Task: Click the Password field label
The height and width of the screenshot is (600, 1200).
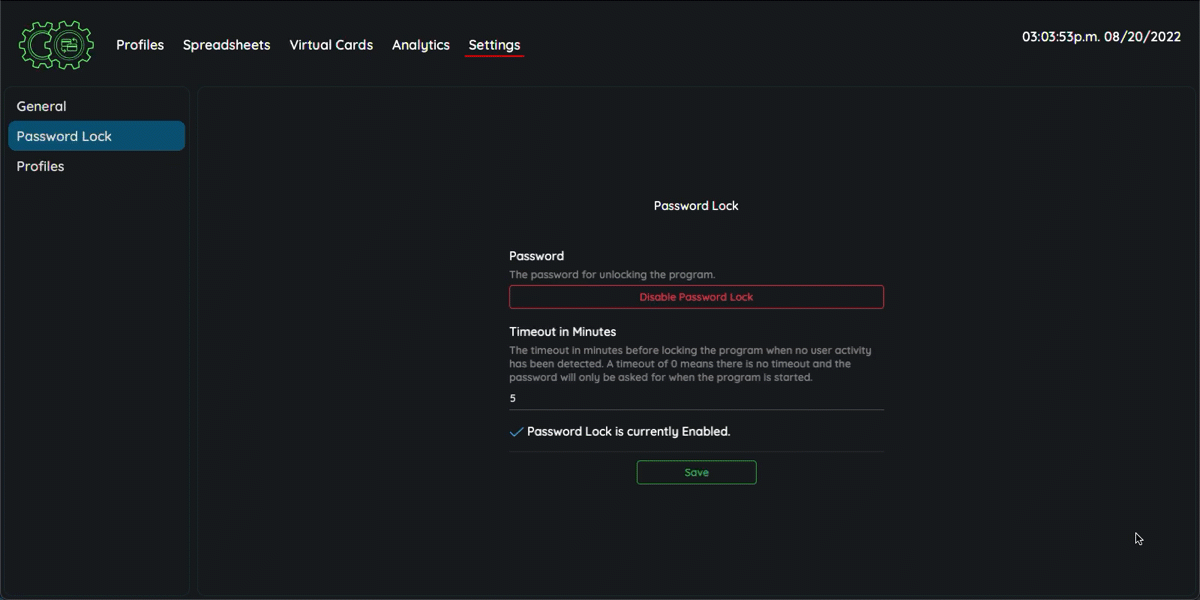Action: click(x=536, y=256)
